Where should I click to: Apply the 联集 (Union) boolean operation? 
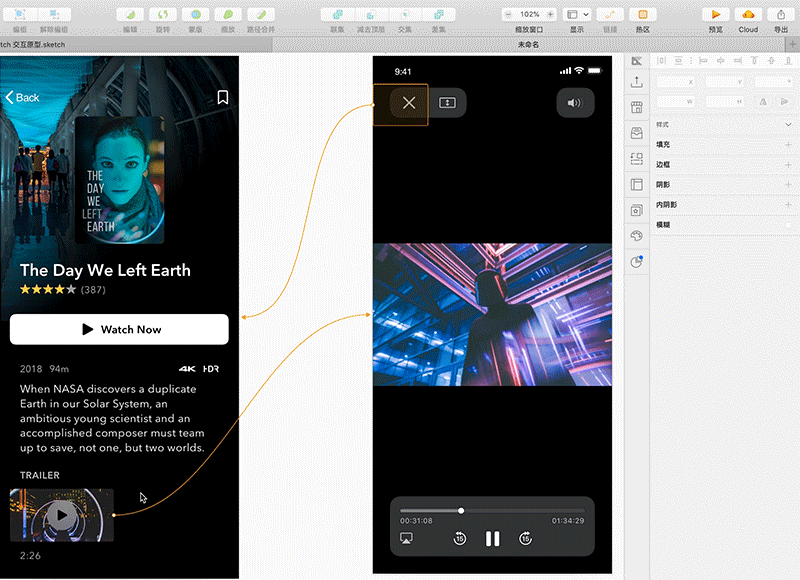pyautogui.click(x=337, y=14)
